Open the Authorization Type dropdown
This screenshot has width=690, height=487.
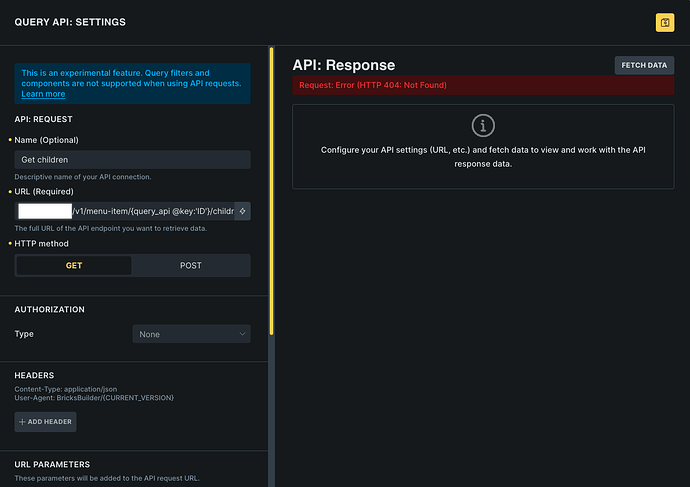(191, 334)
